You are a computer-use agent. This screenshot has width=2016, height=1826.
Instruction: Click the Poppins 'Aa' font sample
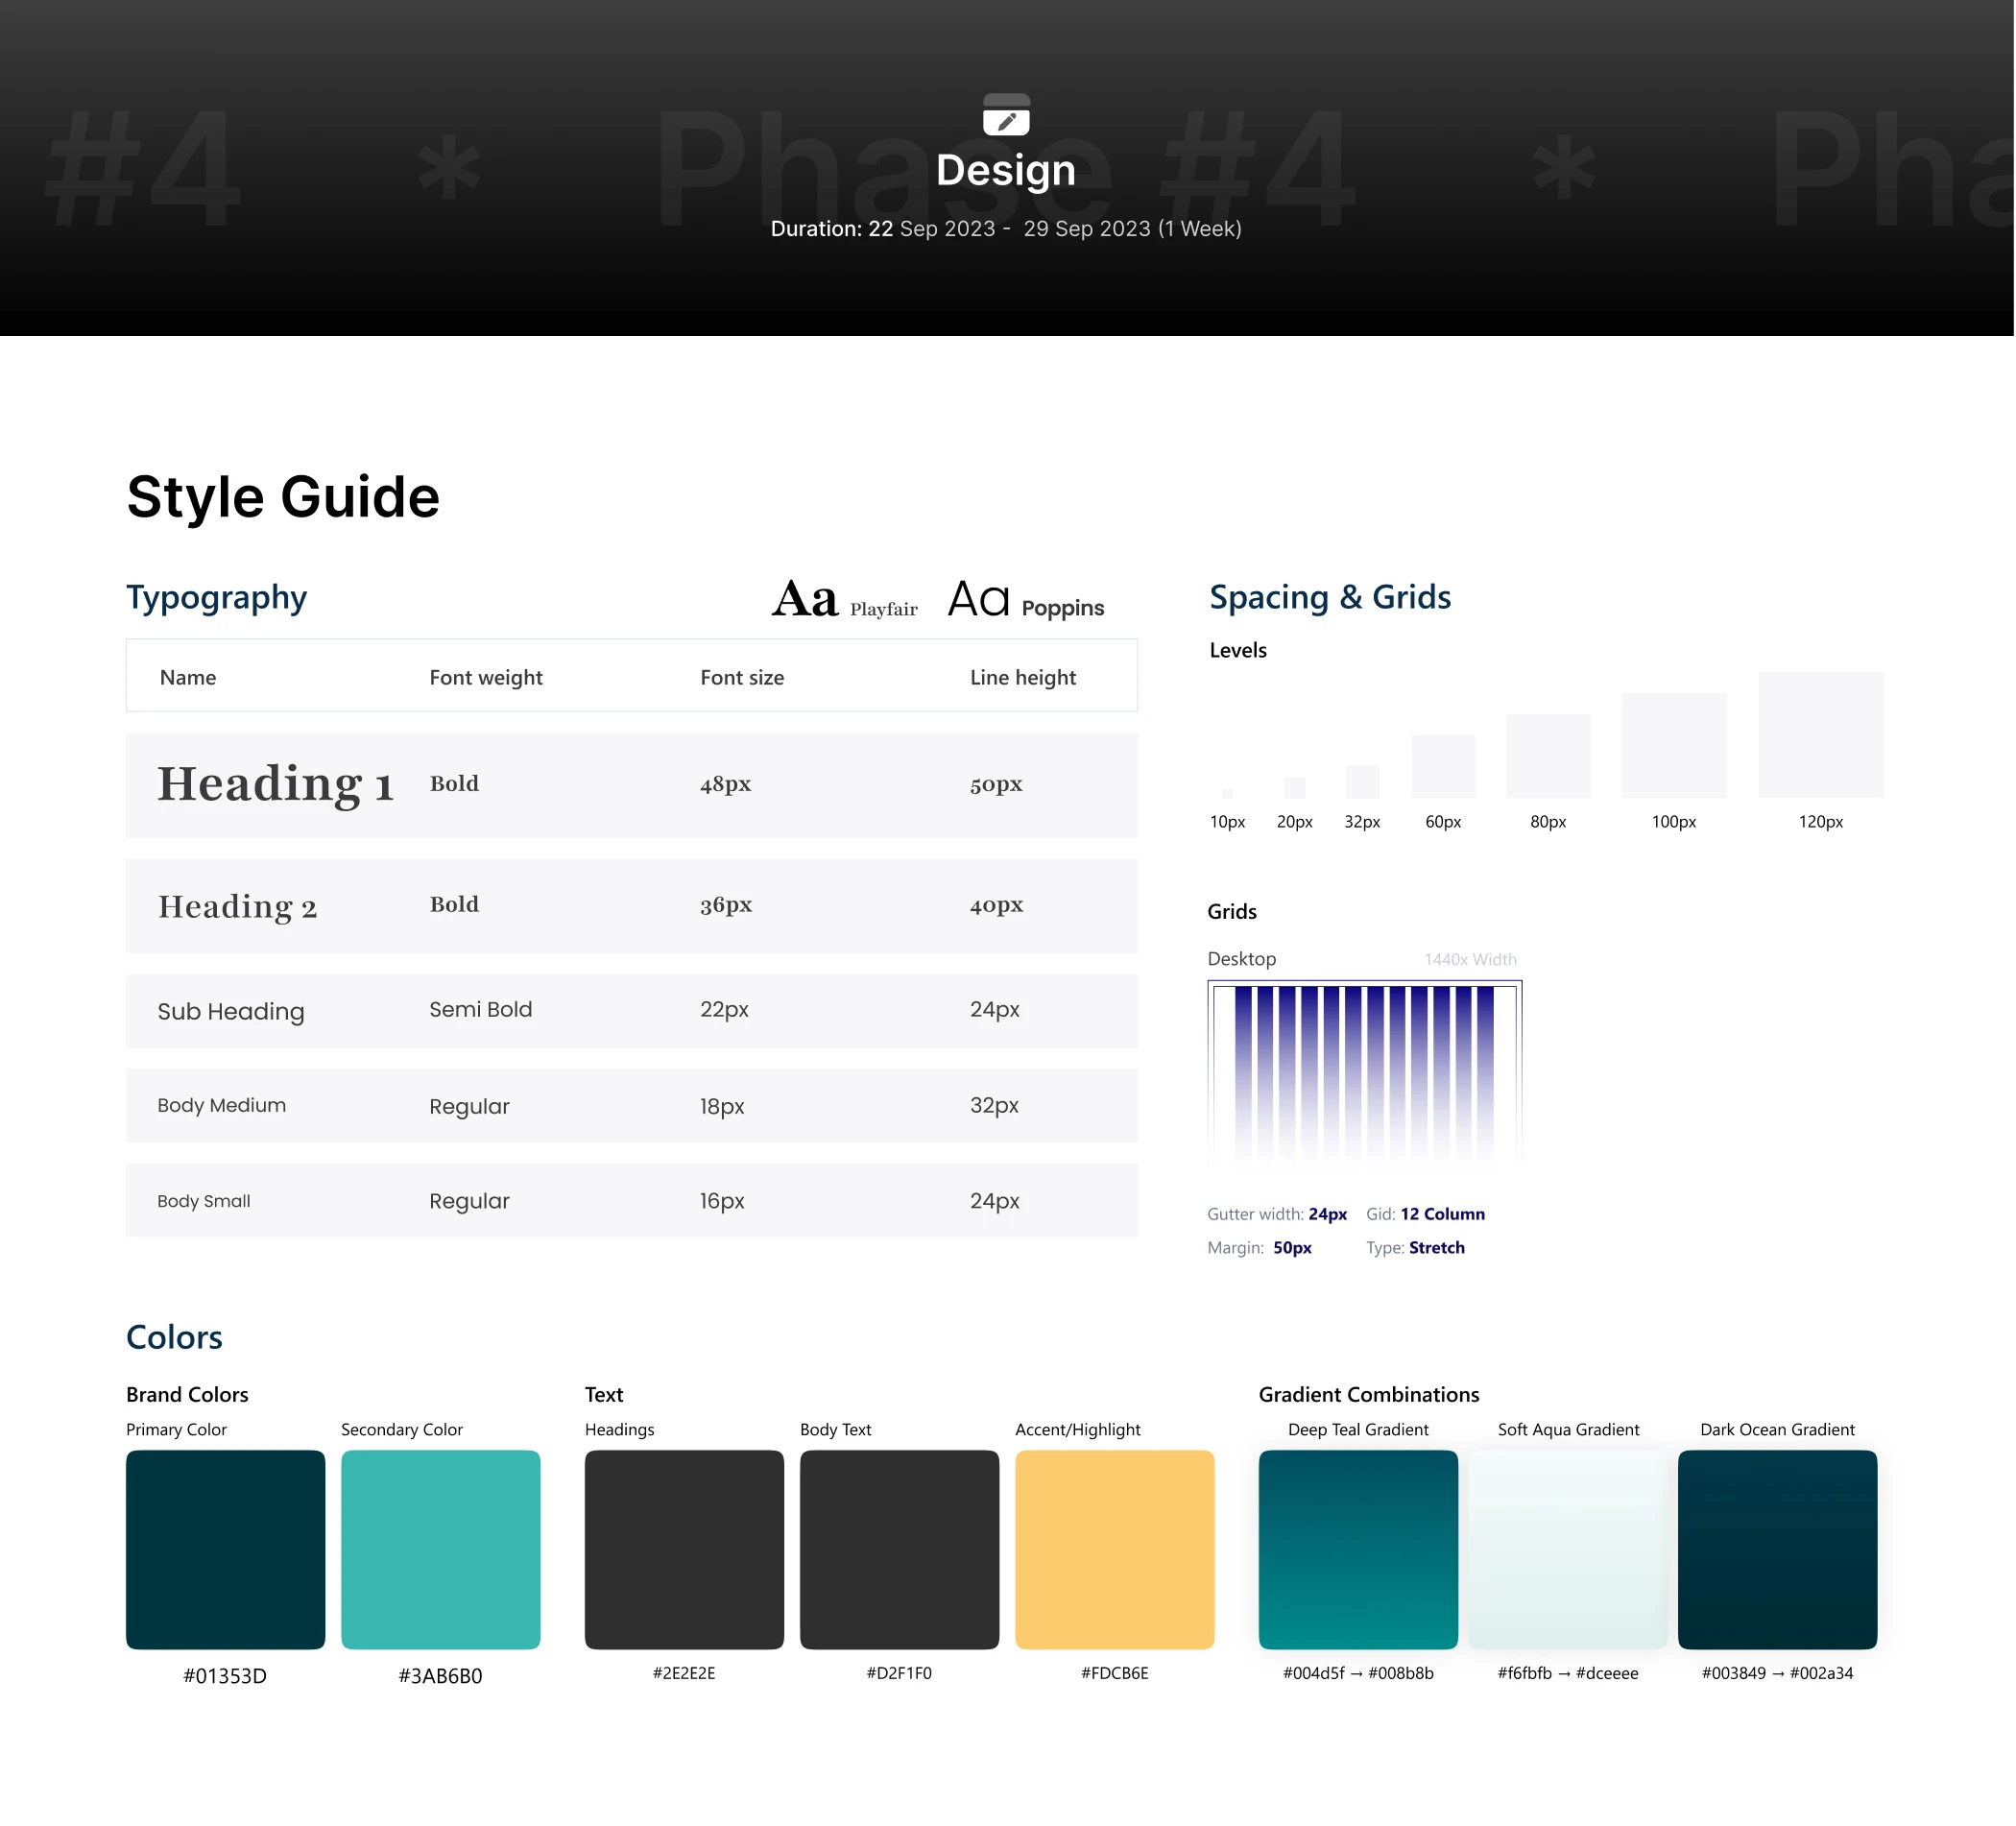click(978, 599)
